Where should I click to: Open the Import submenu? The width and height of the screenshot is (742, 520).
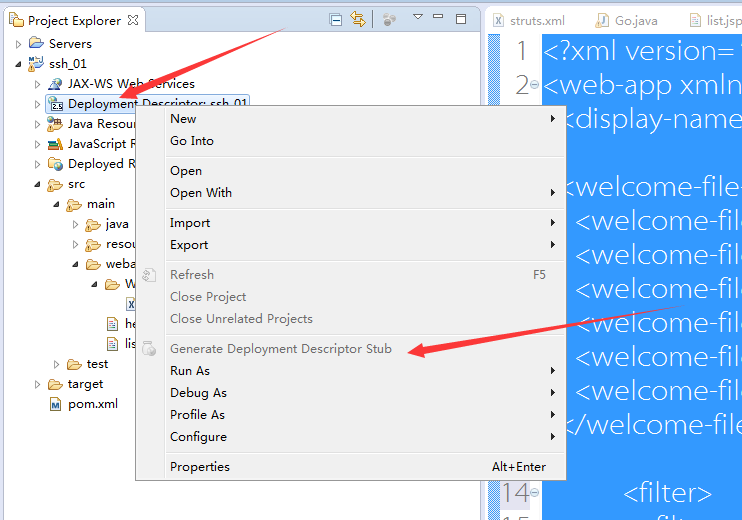point(365,223)
